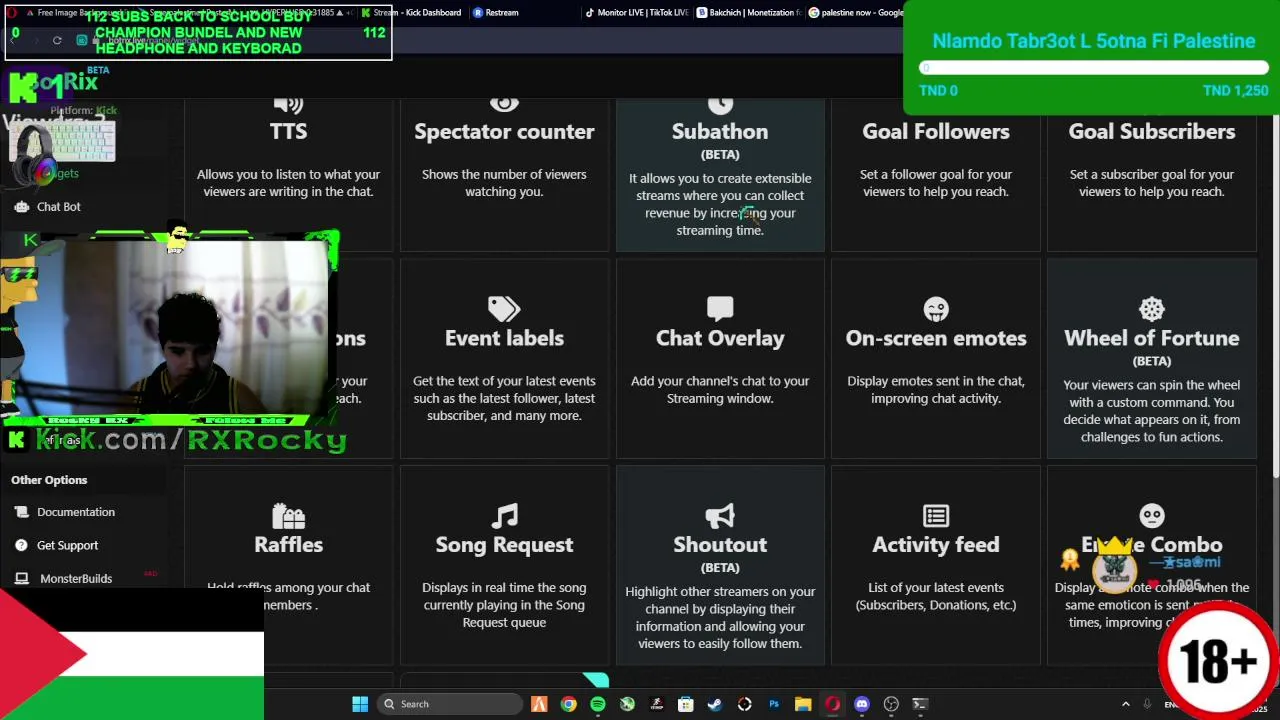Click the Other Options sidebar heading
This screenshot has width=1280, height=720.
click(49, 480)
